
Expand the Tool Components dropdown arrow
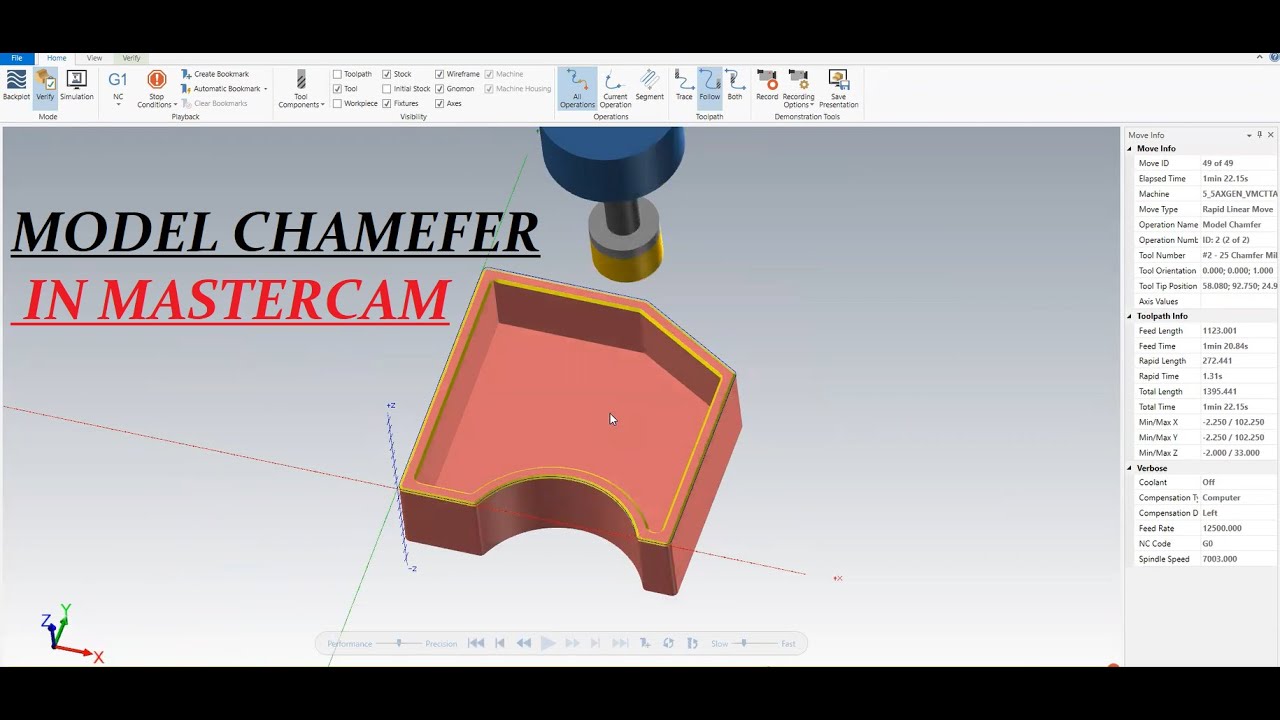click(x=323, y=105)
